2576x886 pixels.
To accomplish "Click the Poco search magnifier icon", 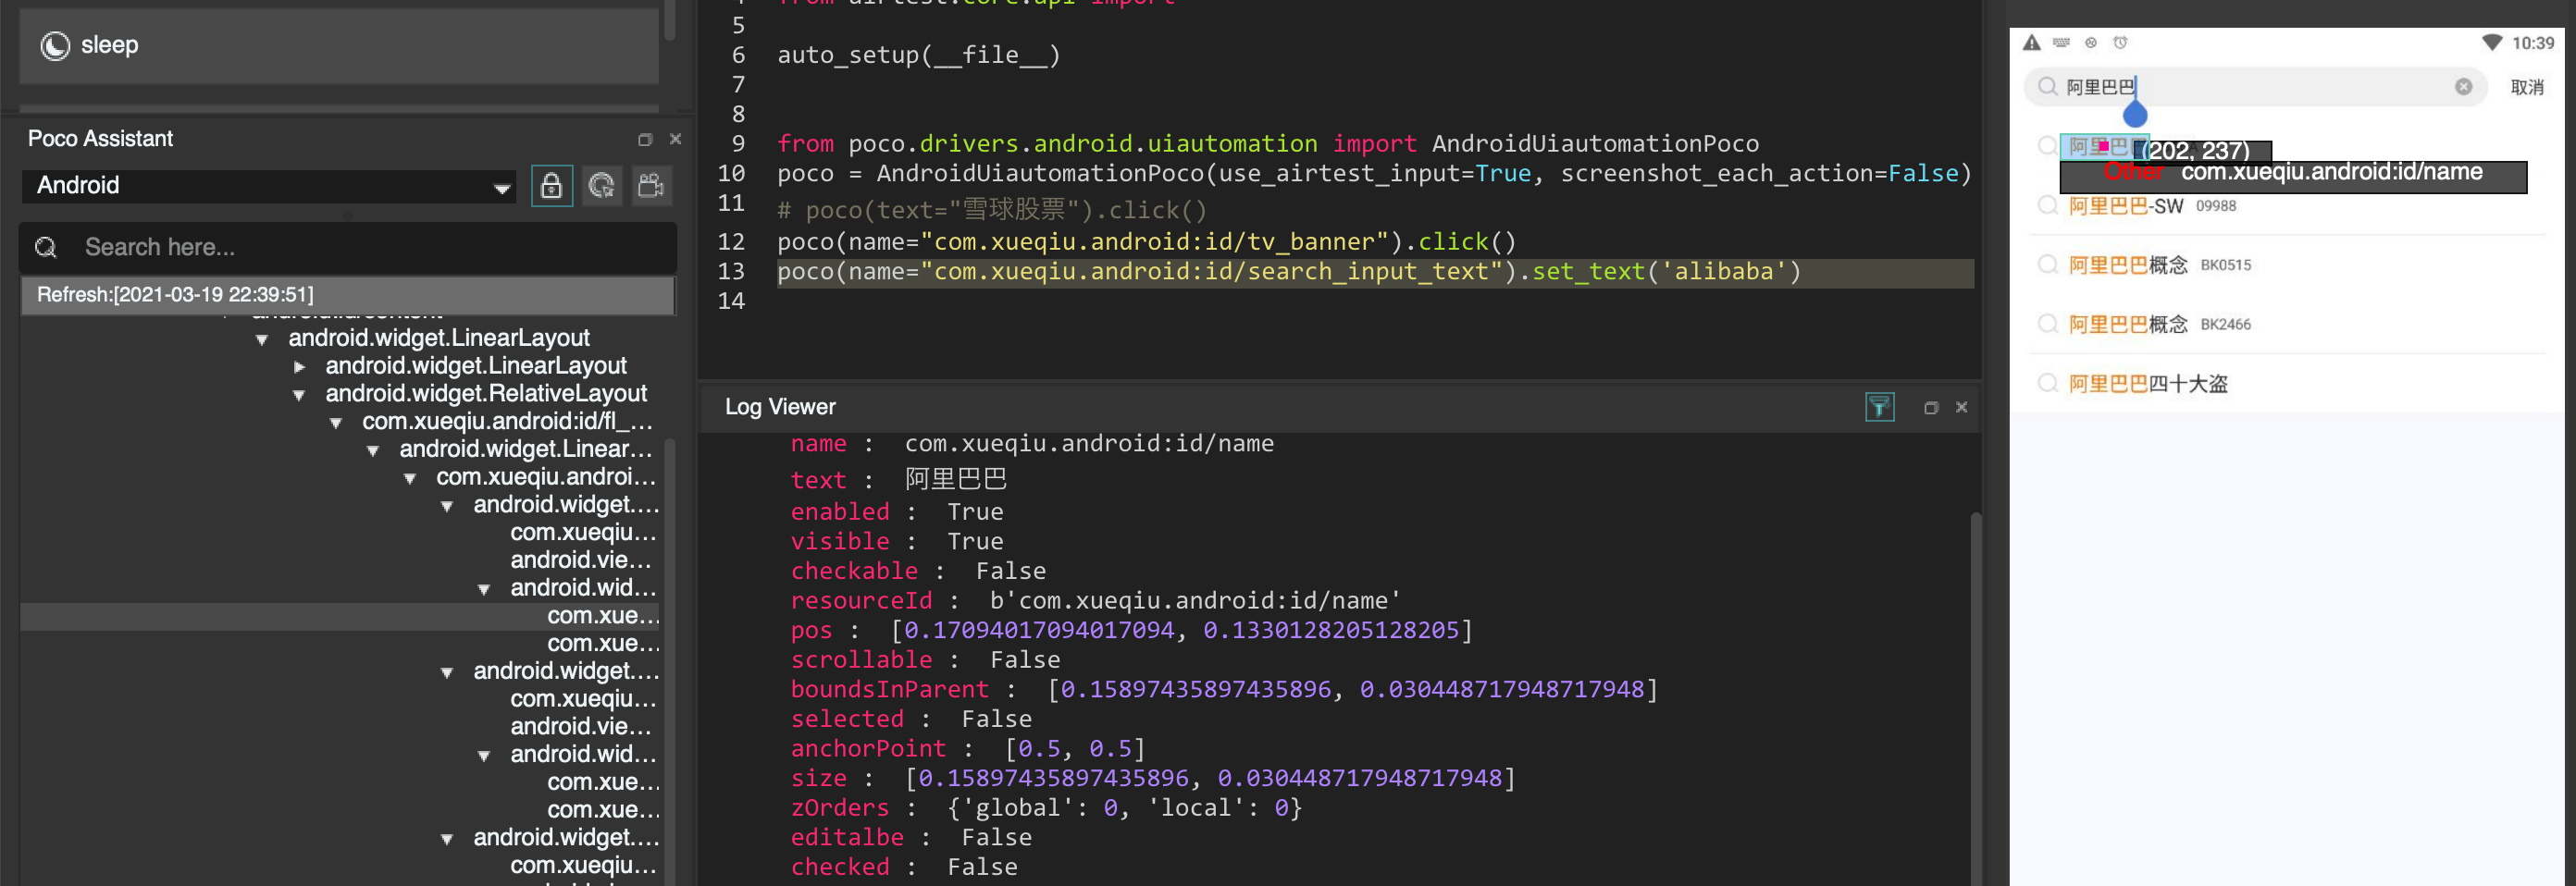I will (x=46, y=247).
